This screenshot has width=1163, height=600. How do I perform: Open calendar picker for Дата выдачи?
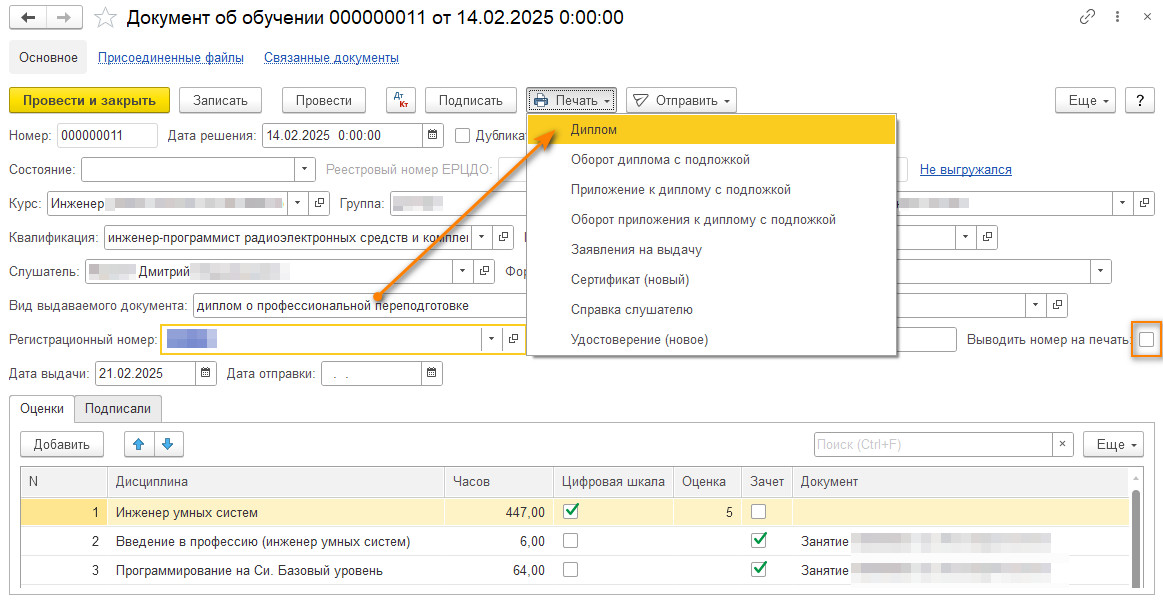(x=206, y=374)
